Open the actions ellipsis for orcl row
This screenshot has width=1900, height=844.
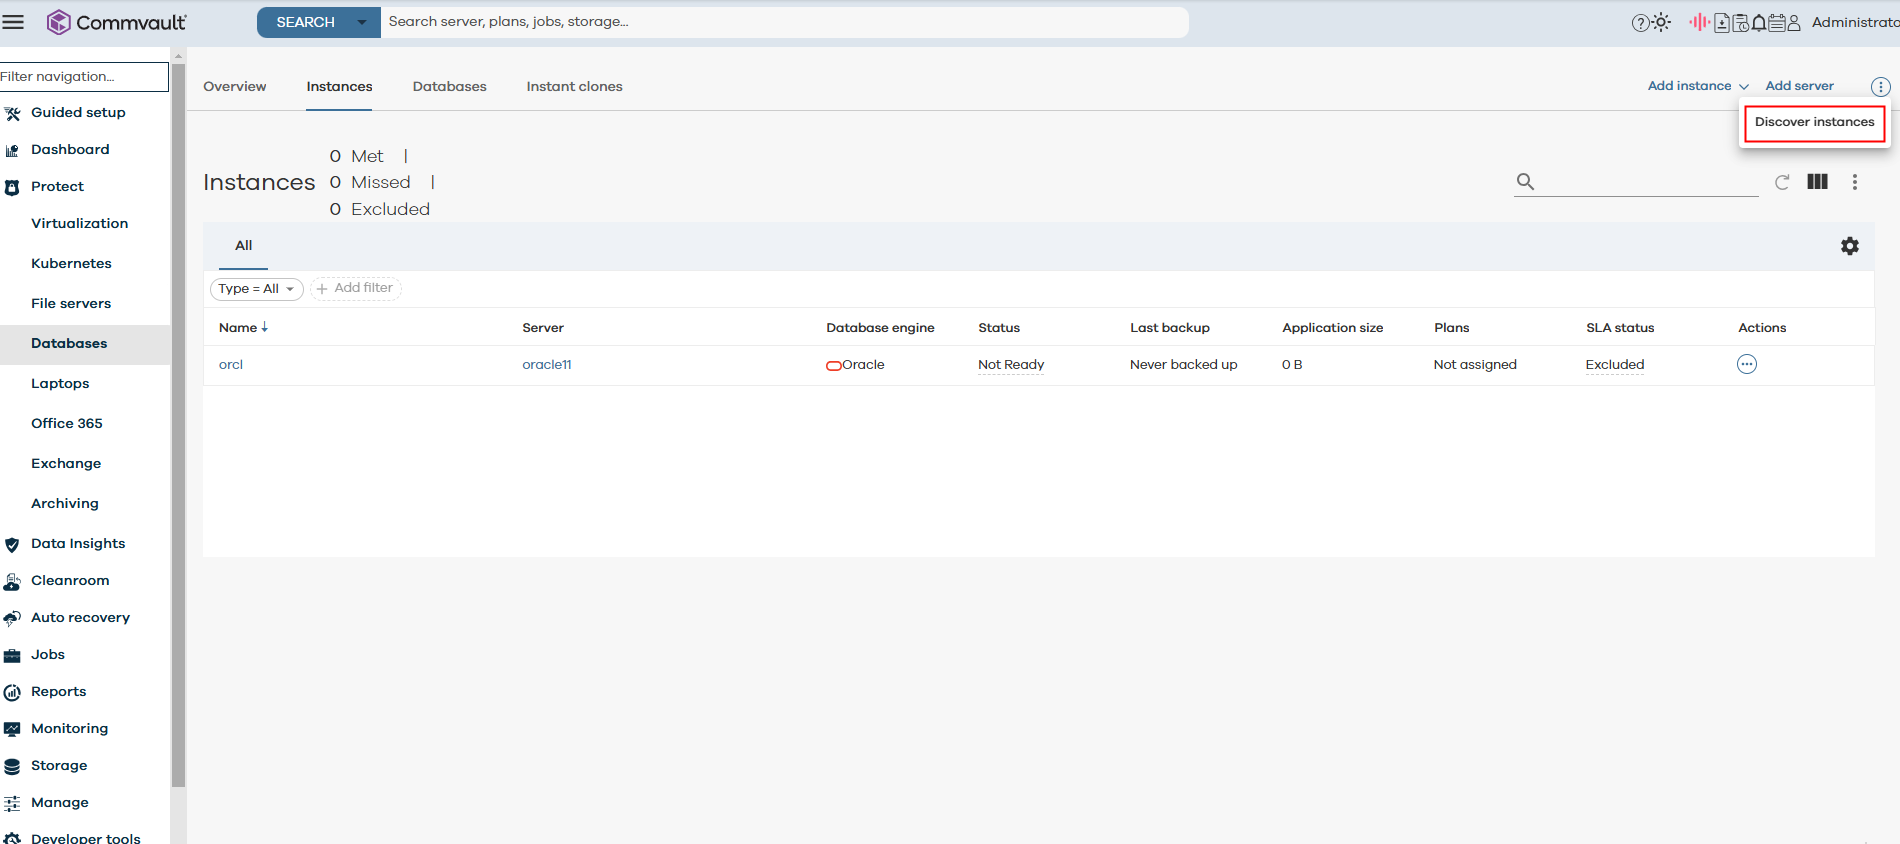(1746, 365)
